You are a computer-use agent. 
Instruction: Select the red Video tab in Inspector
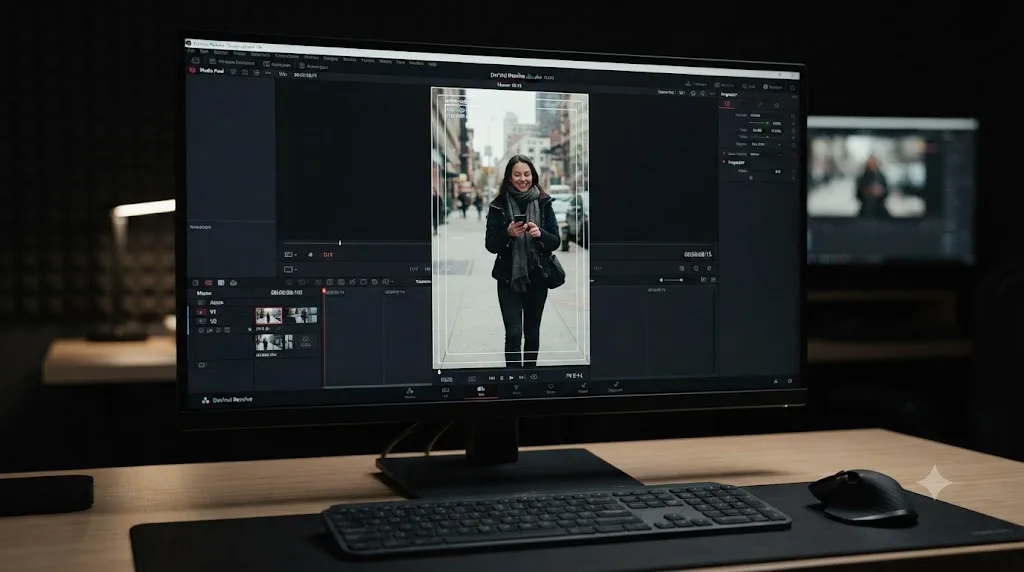pos(727,104)
